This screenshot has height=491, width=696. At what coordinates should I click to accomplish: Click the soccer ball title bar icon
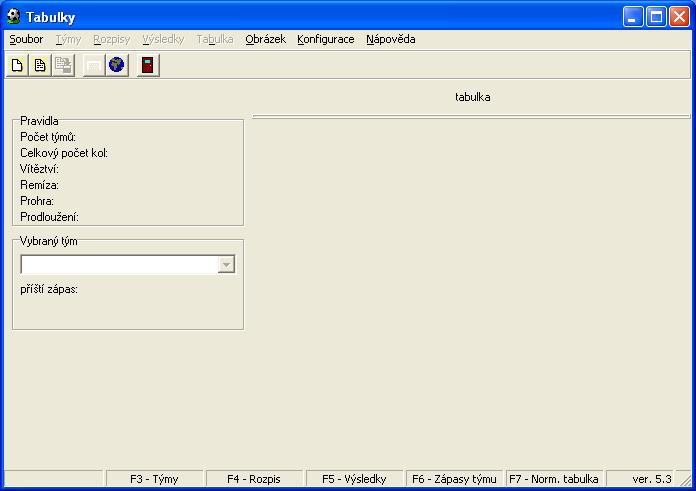14,17
